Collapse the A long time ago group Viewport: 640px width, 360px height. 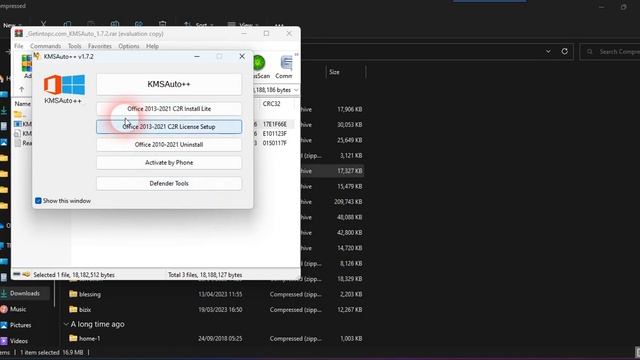coord(66,324)
